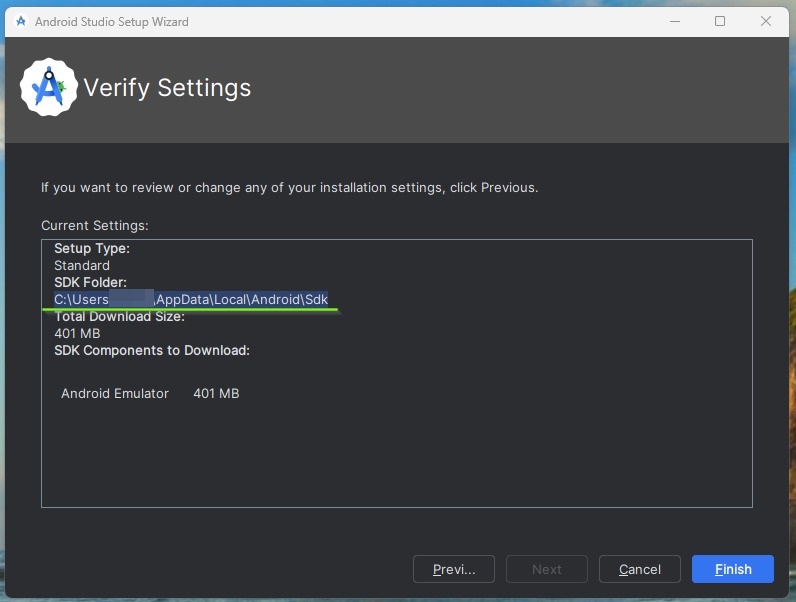Click the Cancel button
This screenshot has width=796, height=602.
[640, 569]
